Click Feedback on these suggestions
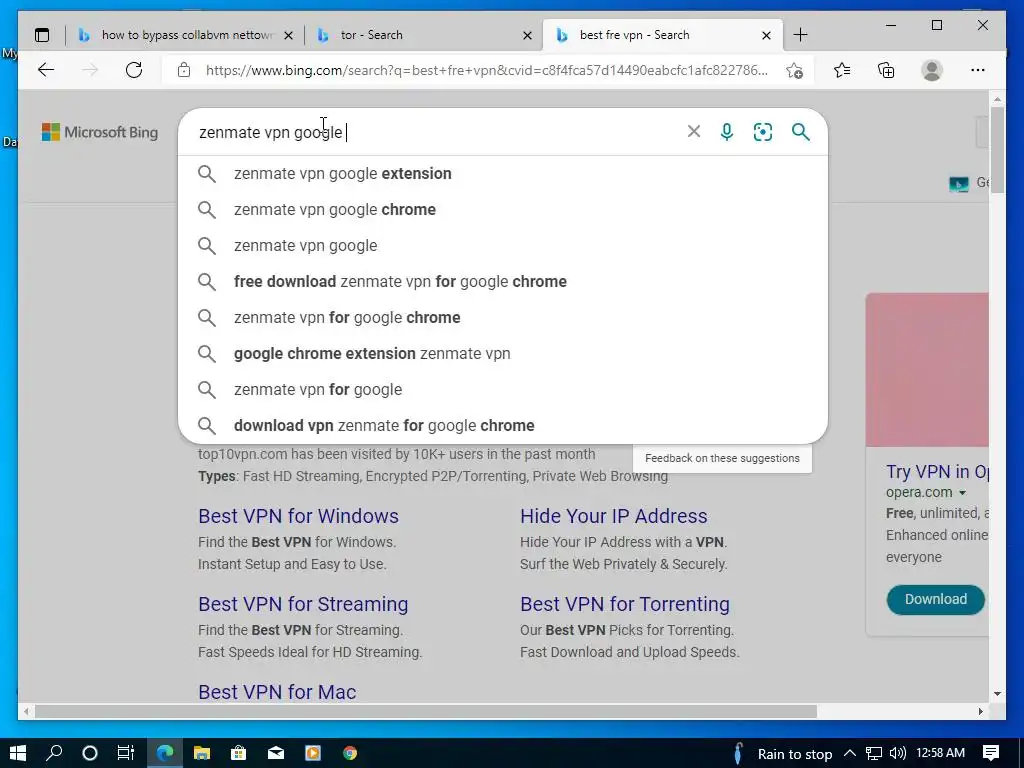 pyautogui.click(x=722, y=458)
